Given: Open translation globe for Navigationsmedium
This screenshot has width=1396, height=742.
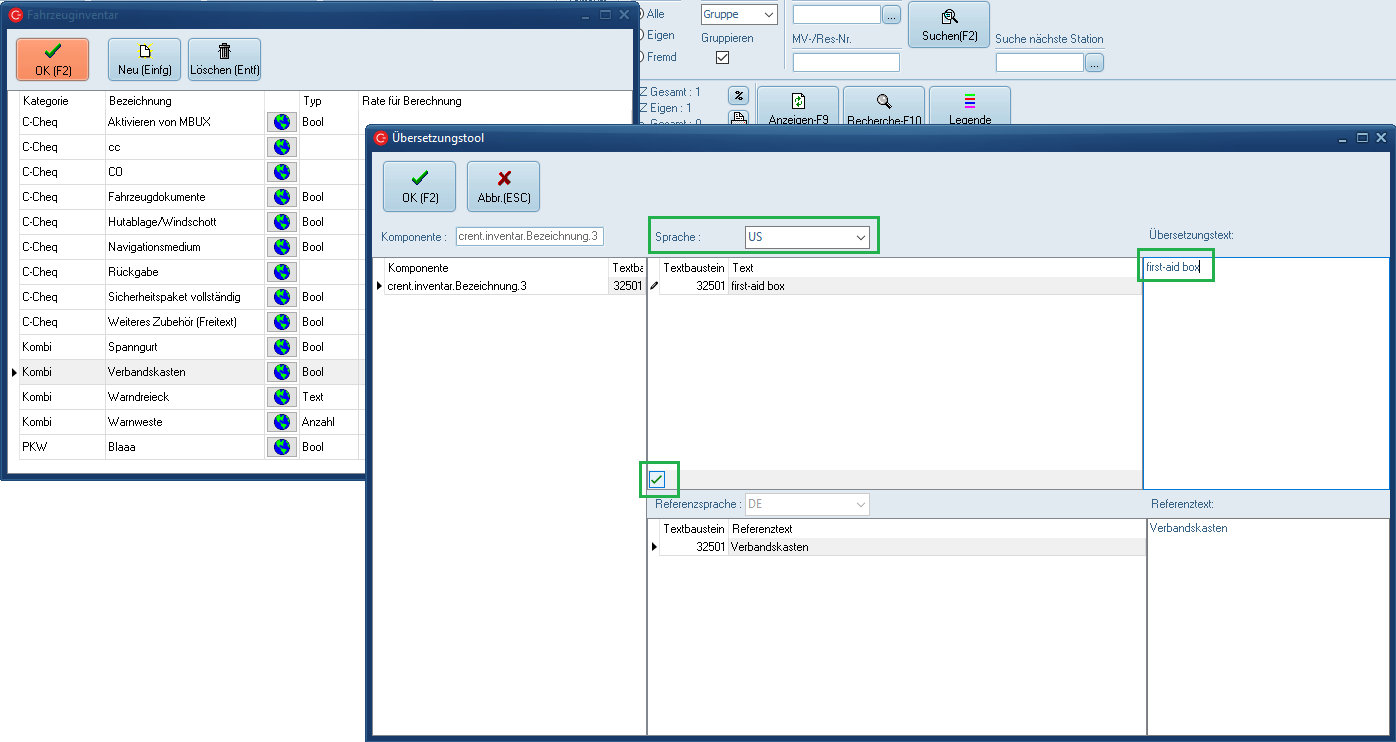Looking at the screenshot, I should tap(282, 247).
